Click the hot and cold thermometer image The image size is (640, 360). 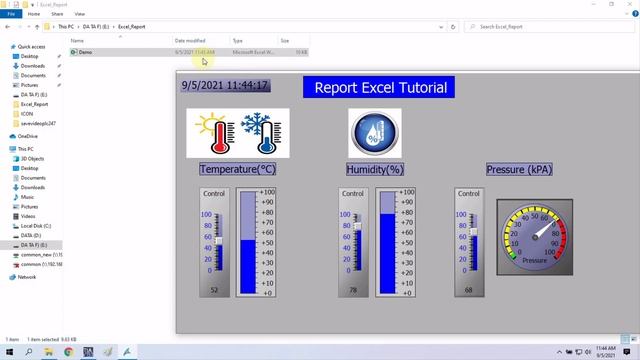238,133
